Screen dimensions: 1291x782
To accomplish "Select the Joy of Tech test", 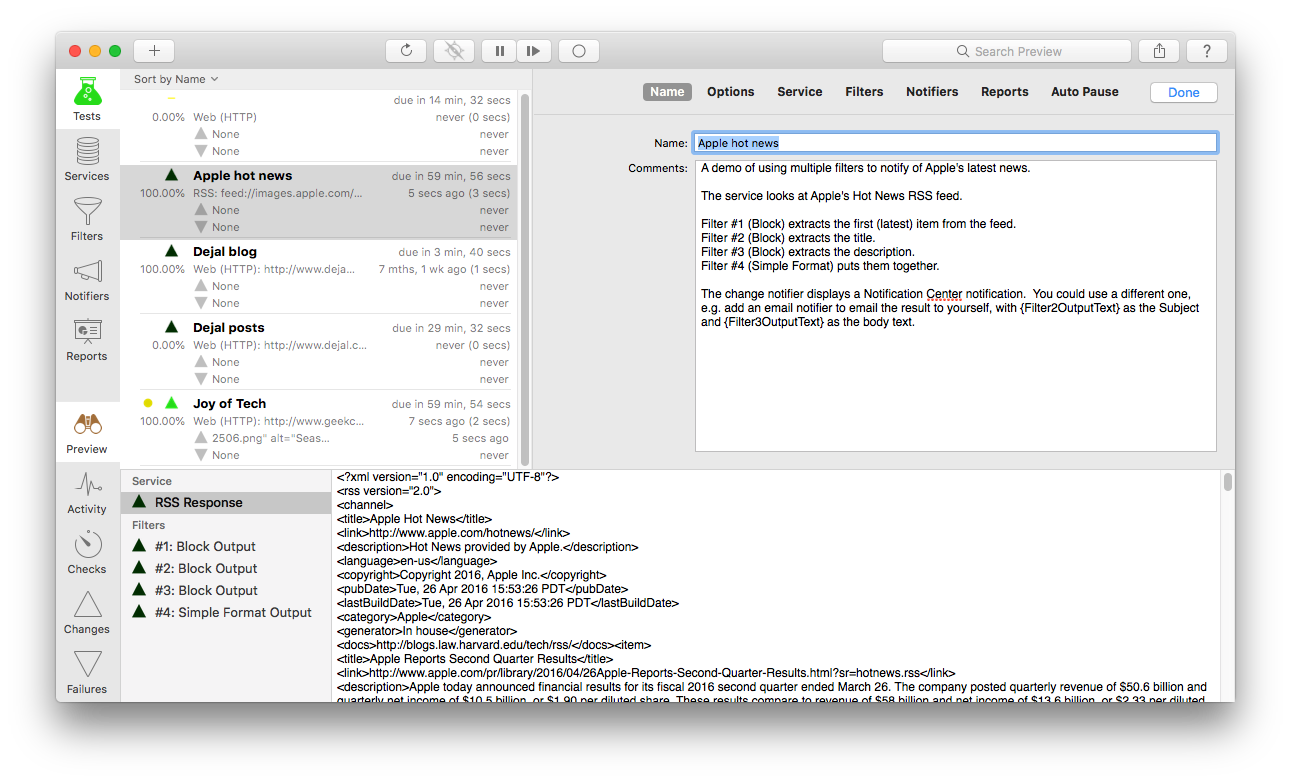I will tap(320, 429).
